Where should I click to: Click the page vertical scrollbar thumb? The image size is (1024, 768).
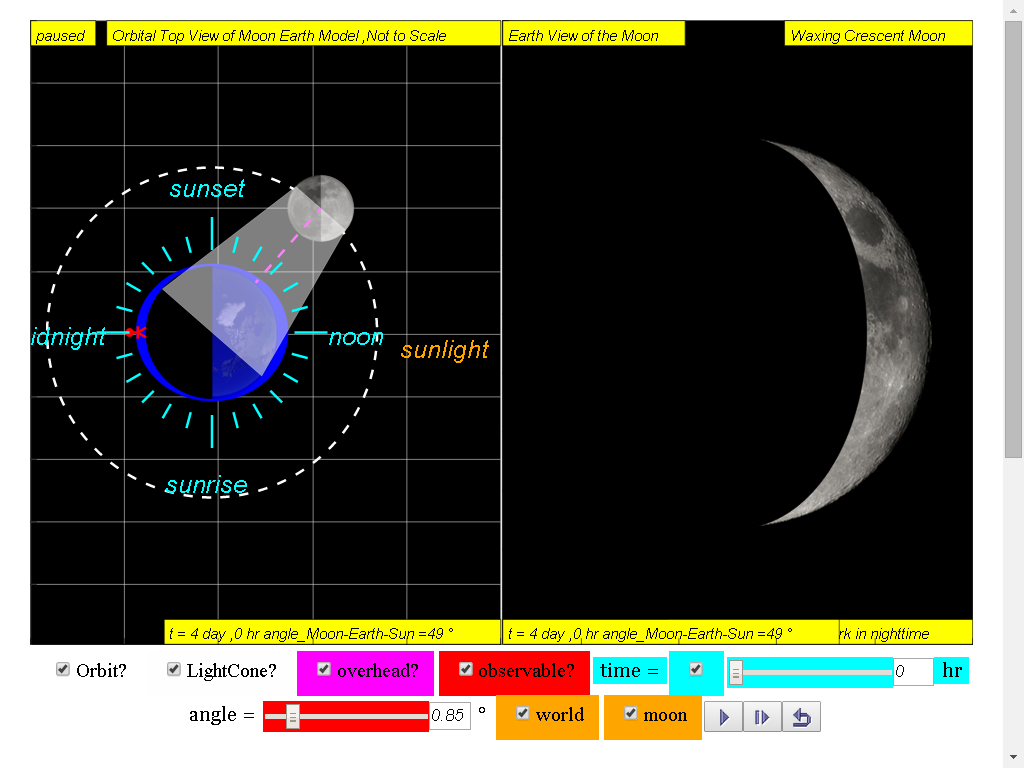[x=1014, y=239]
